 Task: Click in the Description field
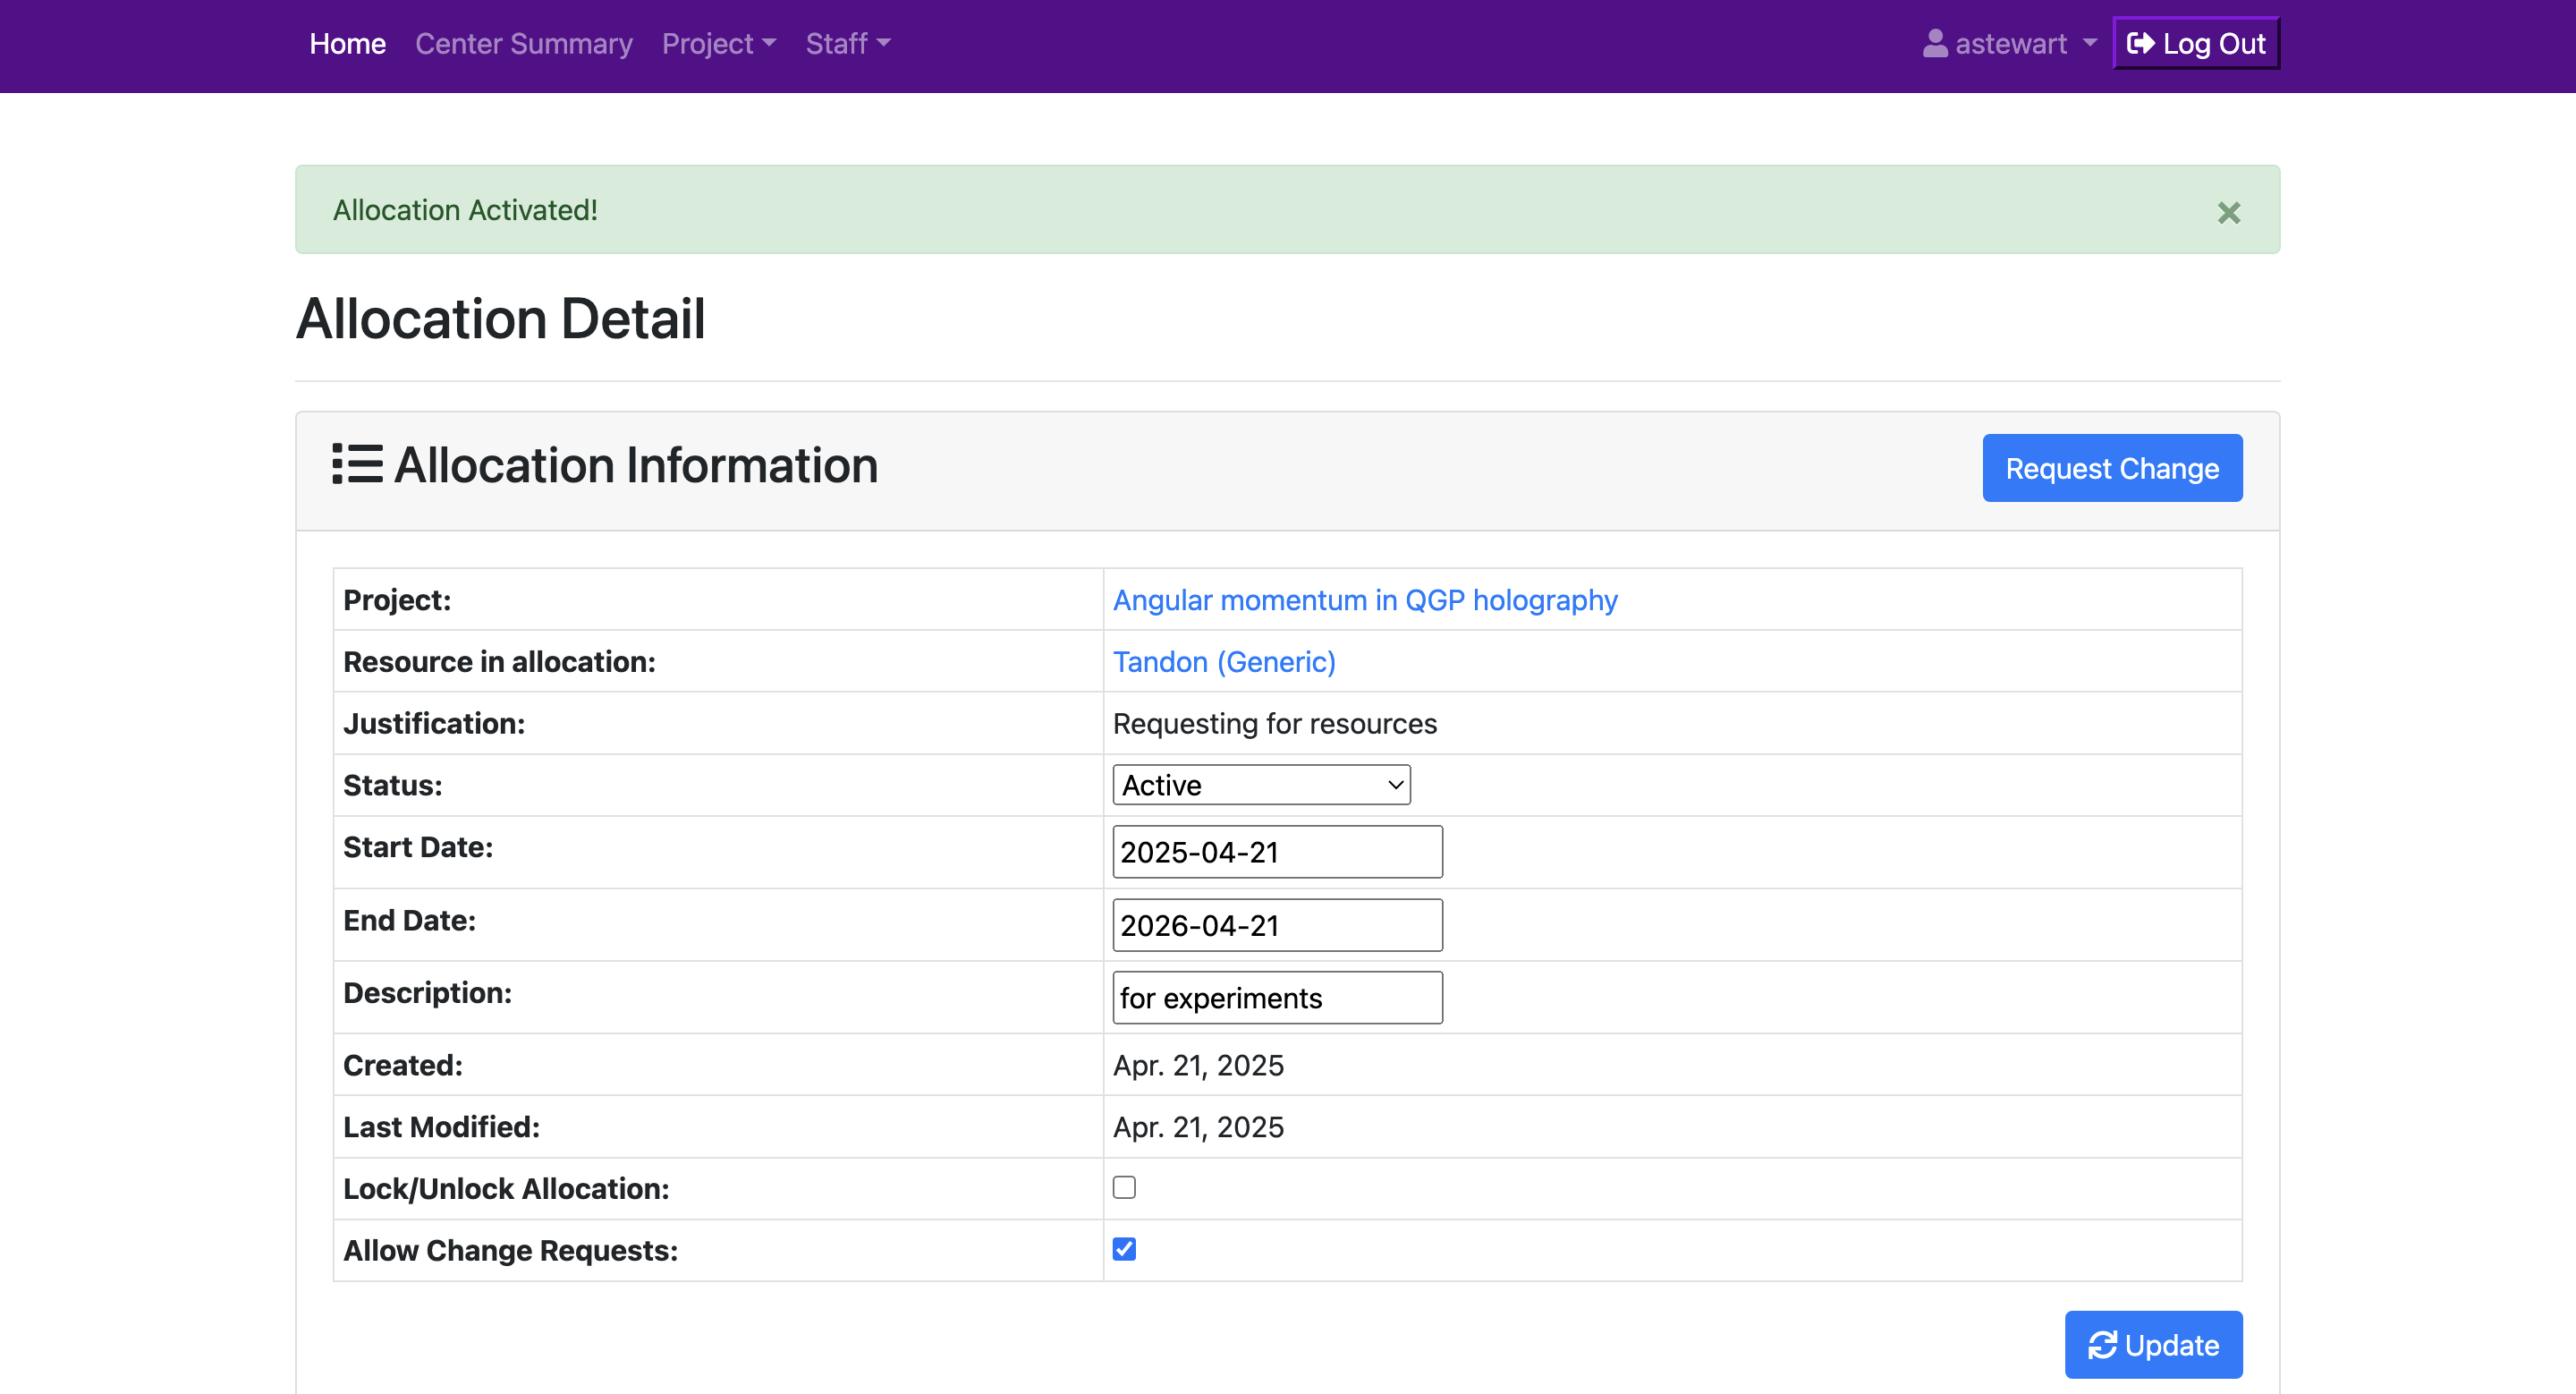(x=1277, y=998)
